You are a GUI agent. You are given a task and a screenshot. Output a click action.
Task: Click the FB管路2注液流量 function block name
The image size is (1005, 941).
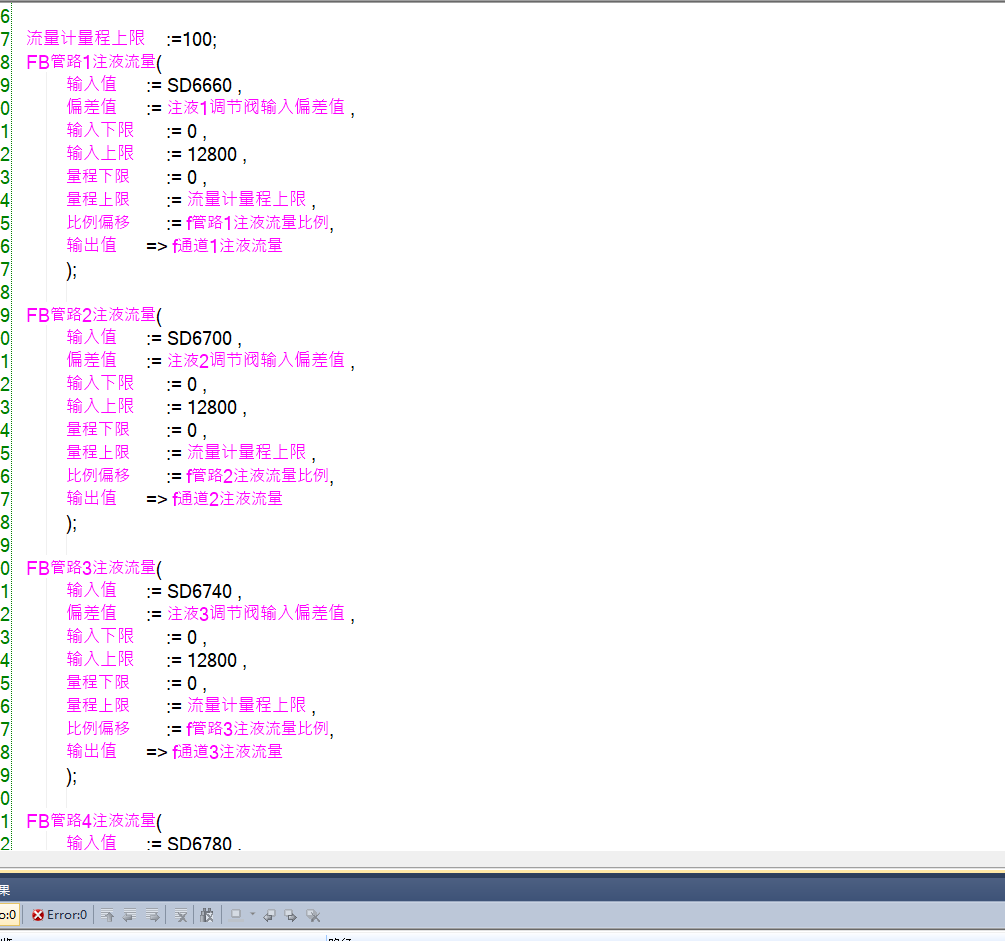pos(91,315)
